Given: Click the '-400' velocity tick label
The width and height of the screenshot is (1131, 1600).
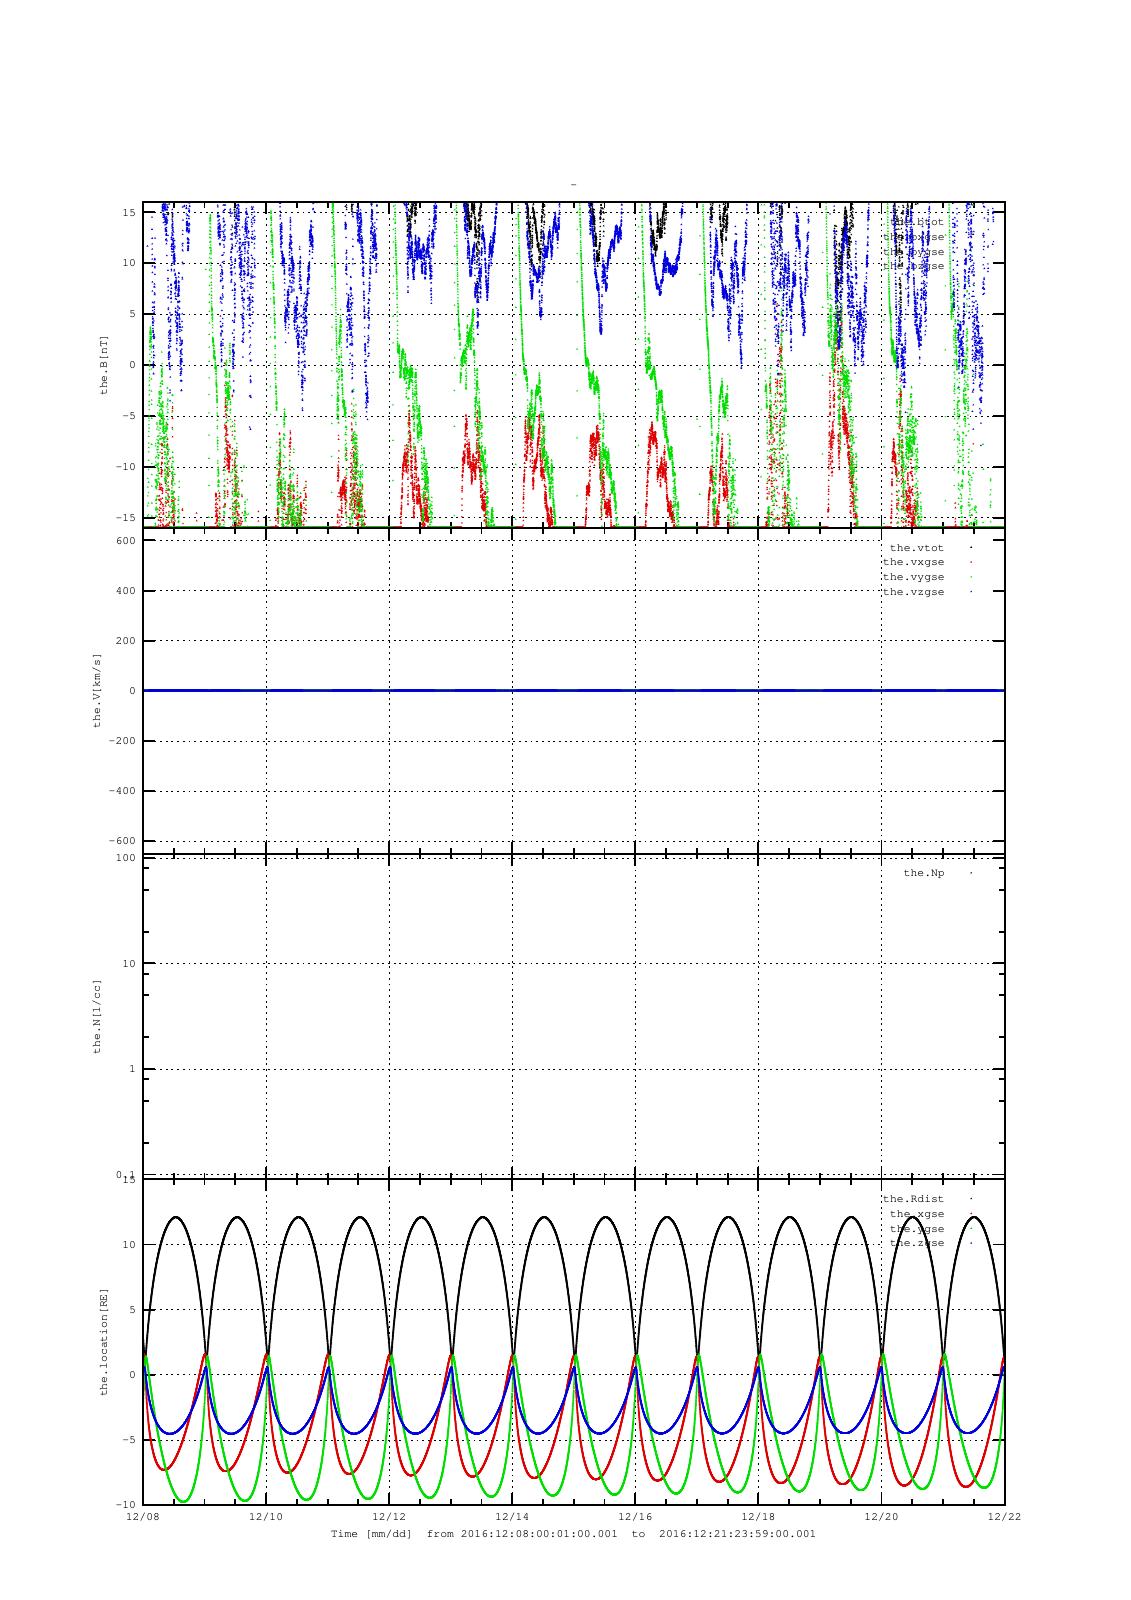Looking at the screenshot, I should [123, 791].
